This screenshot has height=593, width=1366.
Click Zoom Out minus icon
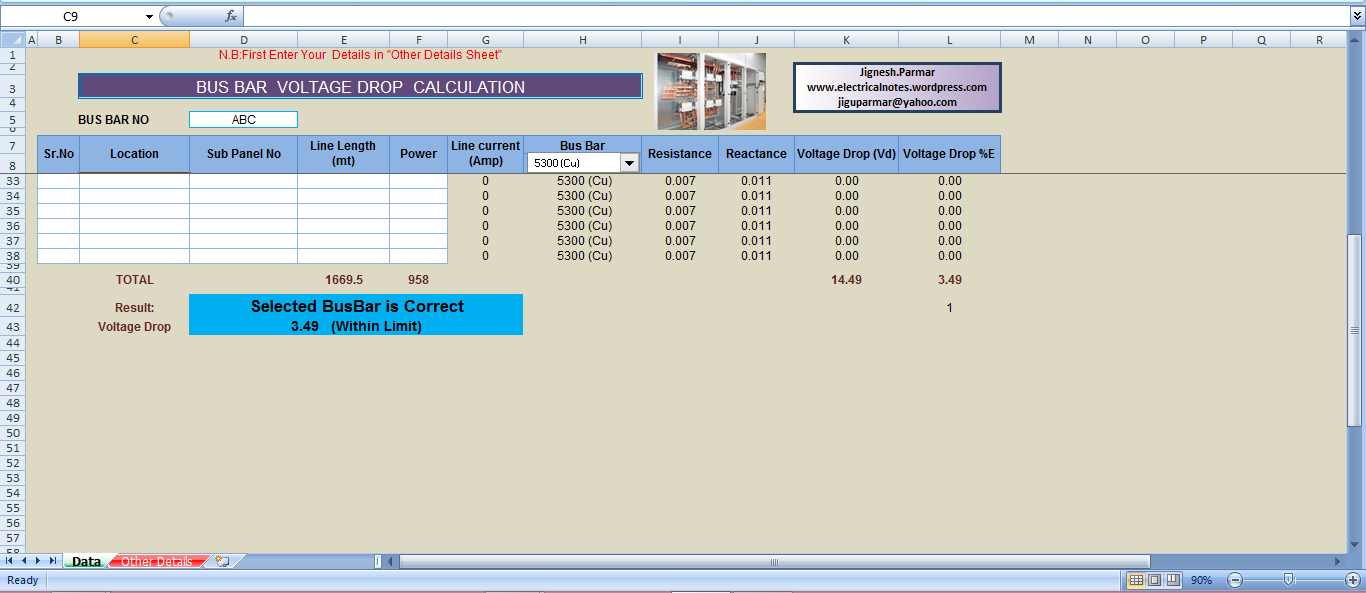pos(1234,580)
